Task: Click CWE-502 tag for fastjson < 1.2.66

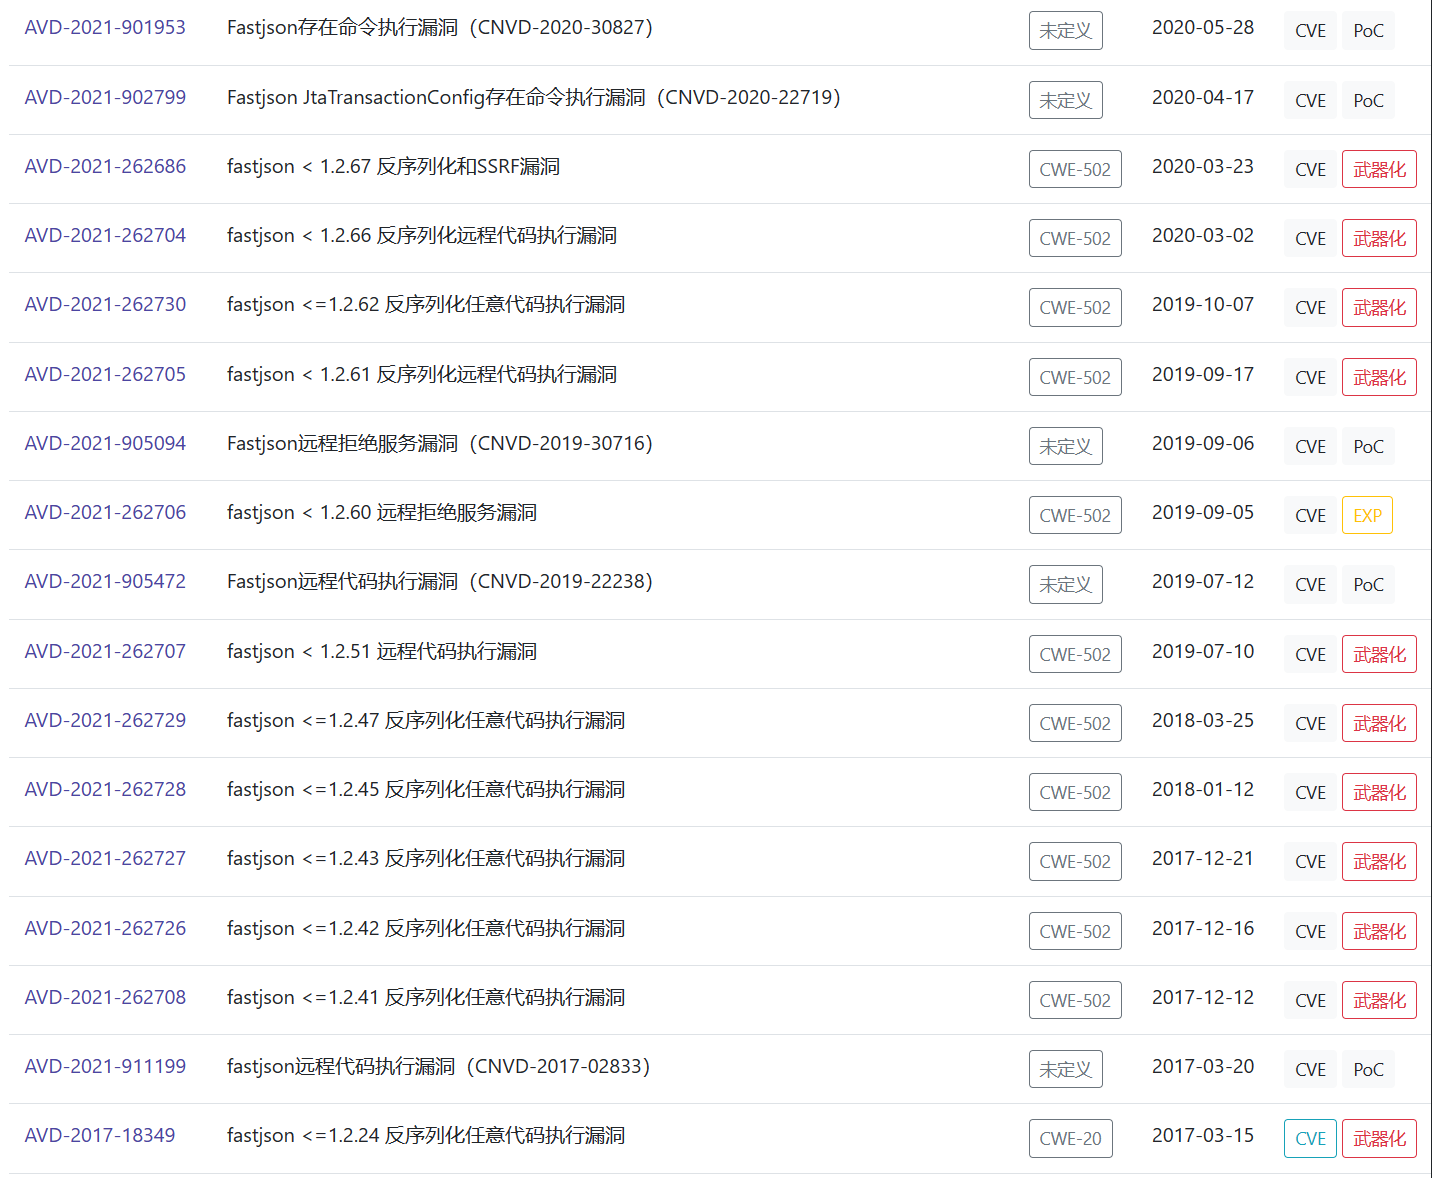Action: (x=1075, y=238)
